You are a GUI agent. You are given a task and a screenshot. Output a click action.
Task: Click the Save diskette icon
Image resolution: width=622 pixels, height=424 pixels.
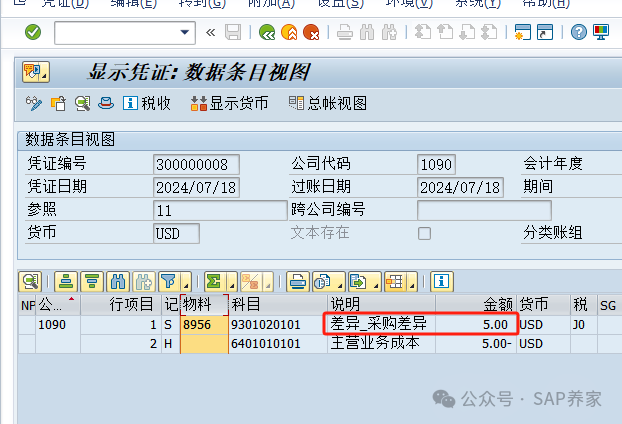coord(233,32)
